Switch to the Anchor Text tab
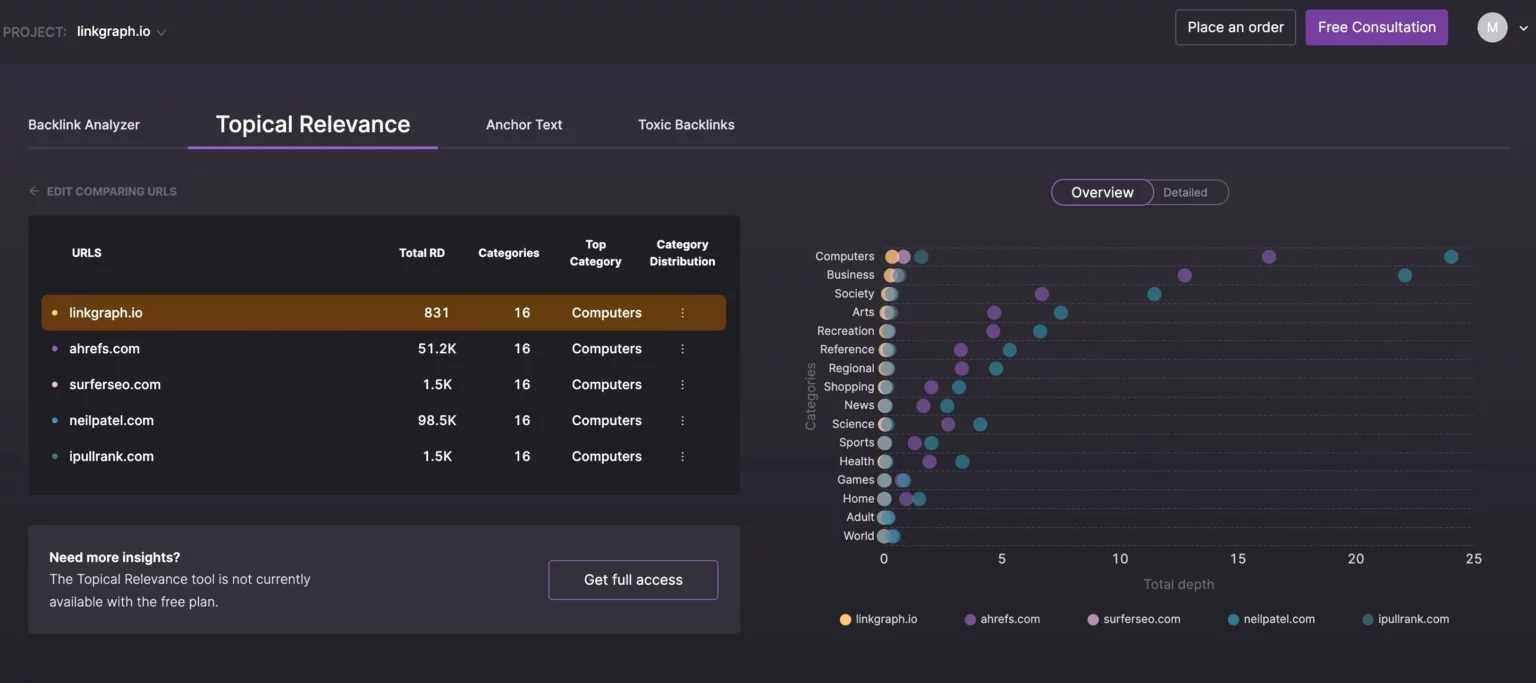Screen dimensions: 1536x683 [524, 125]
